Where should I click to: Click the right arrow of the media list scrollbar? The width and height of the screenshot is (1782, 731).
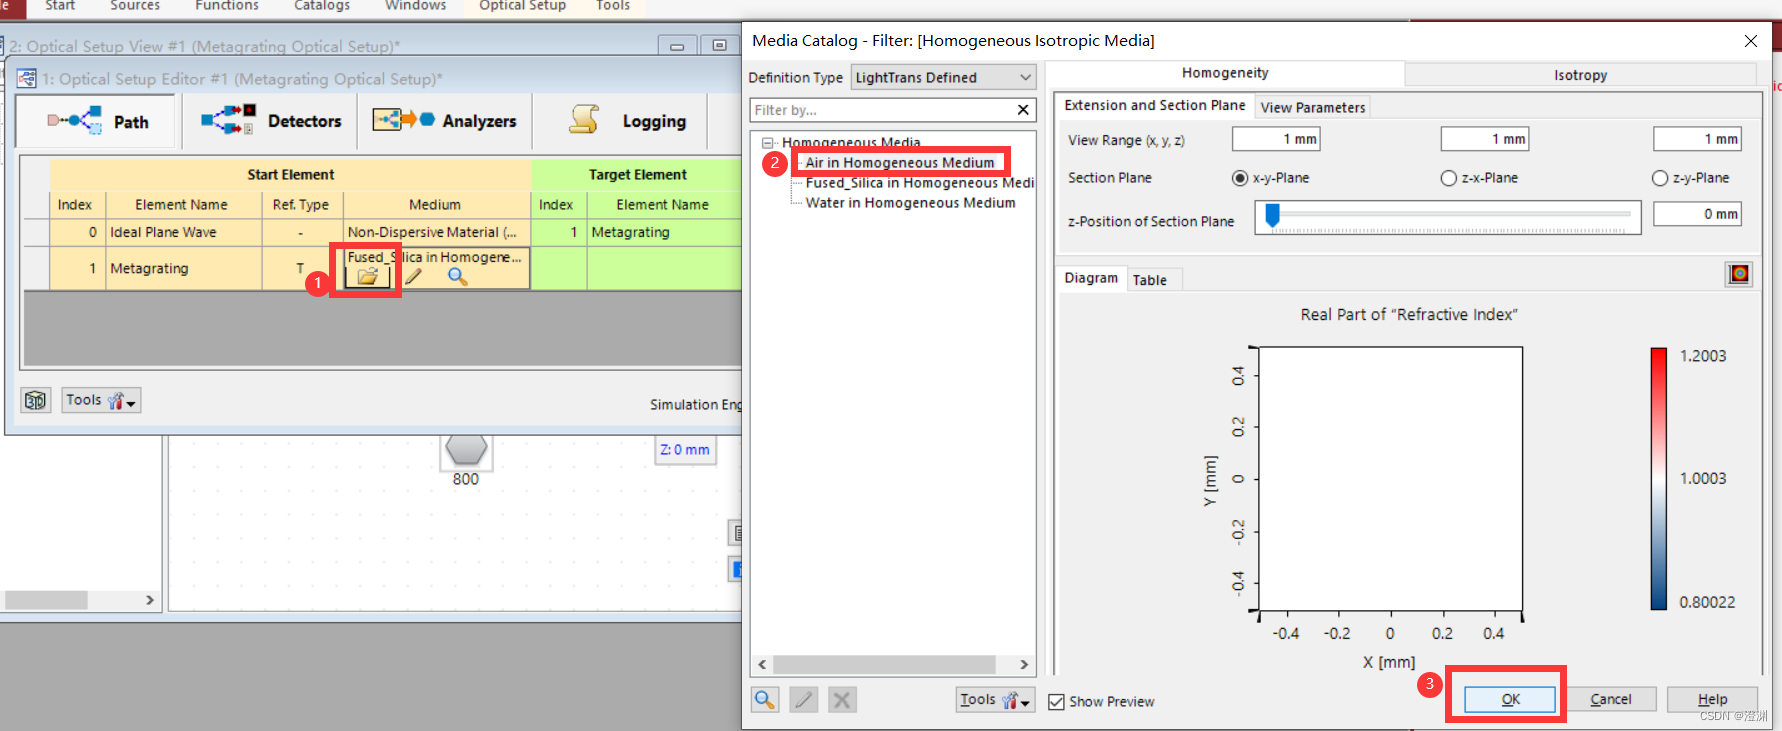coord(1023,665)
